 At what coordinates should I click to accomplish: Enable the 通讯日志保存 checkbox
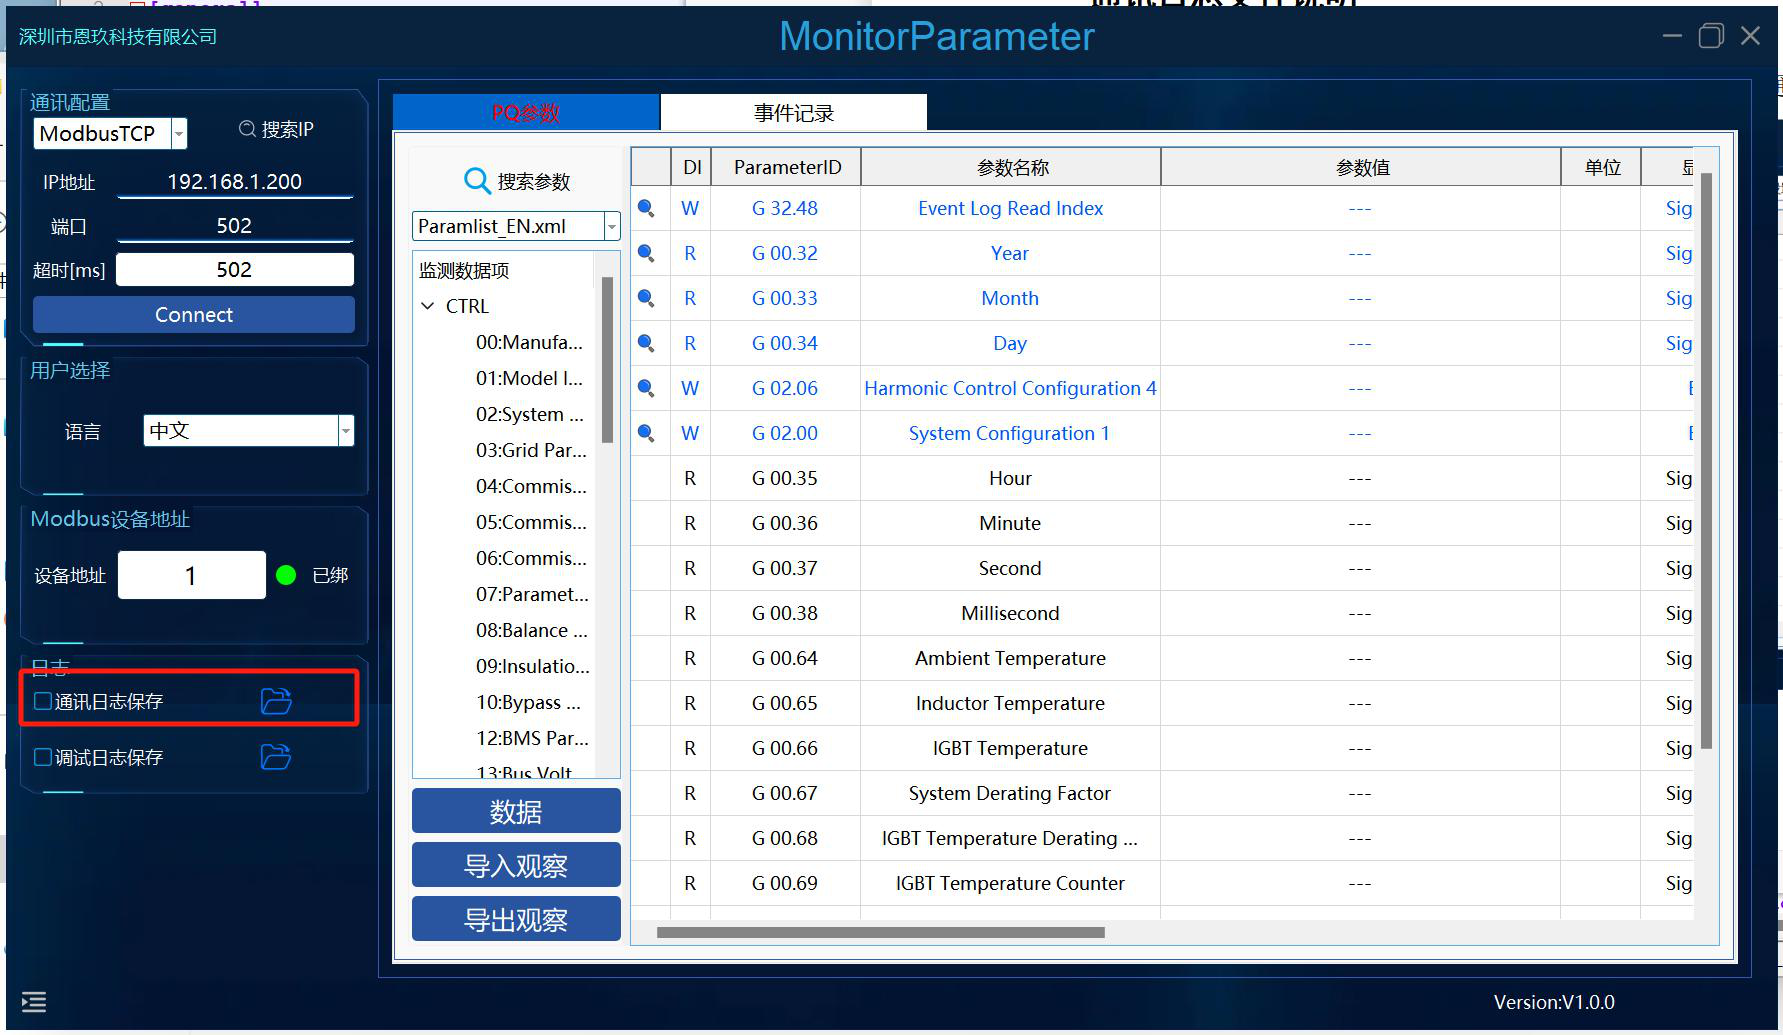[x=43, y=701]
